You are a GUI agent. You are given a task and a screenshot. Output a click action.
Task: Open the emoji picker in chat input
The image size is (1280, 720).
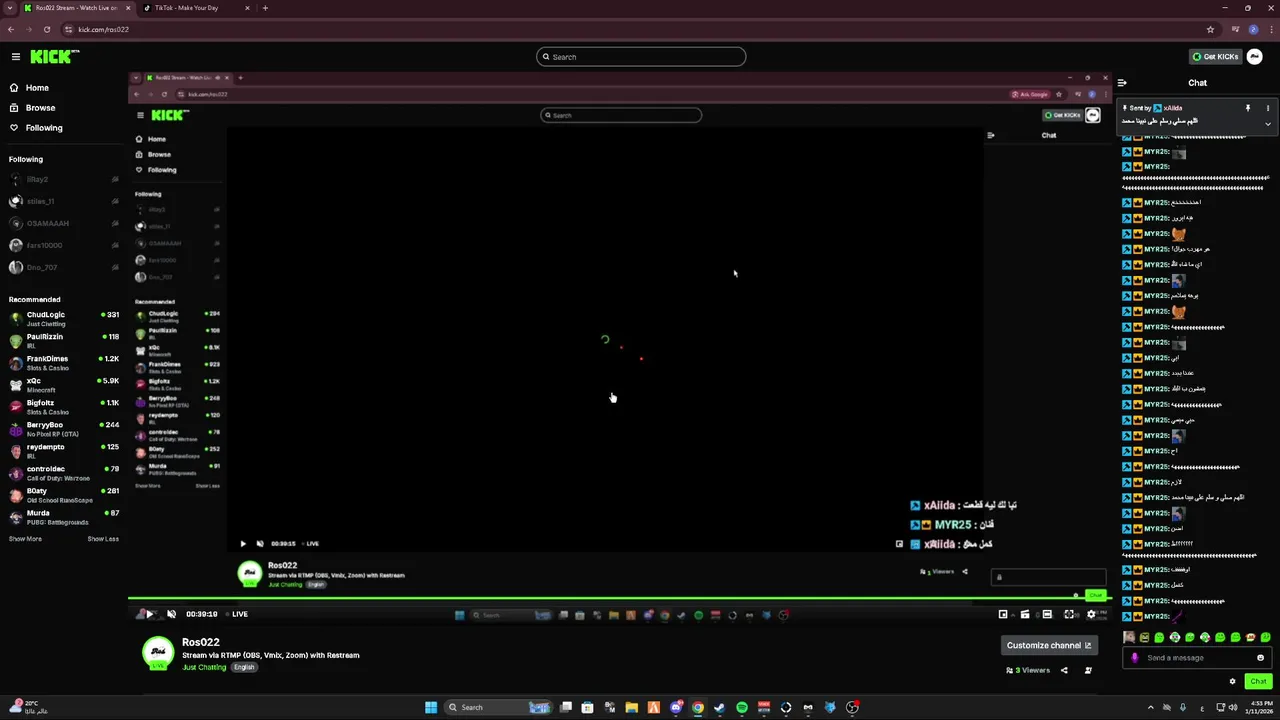(1260, 658)
